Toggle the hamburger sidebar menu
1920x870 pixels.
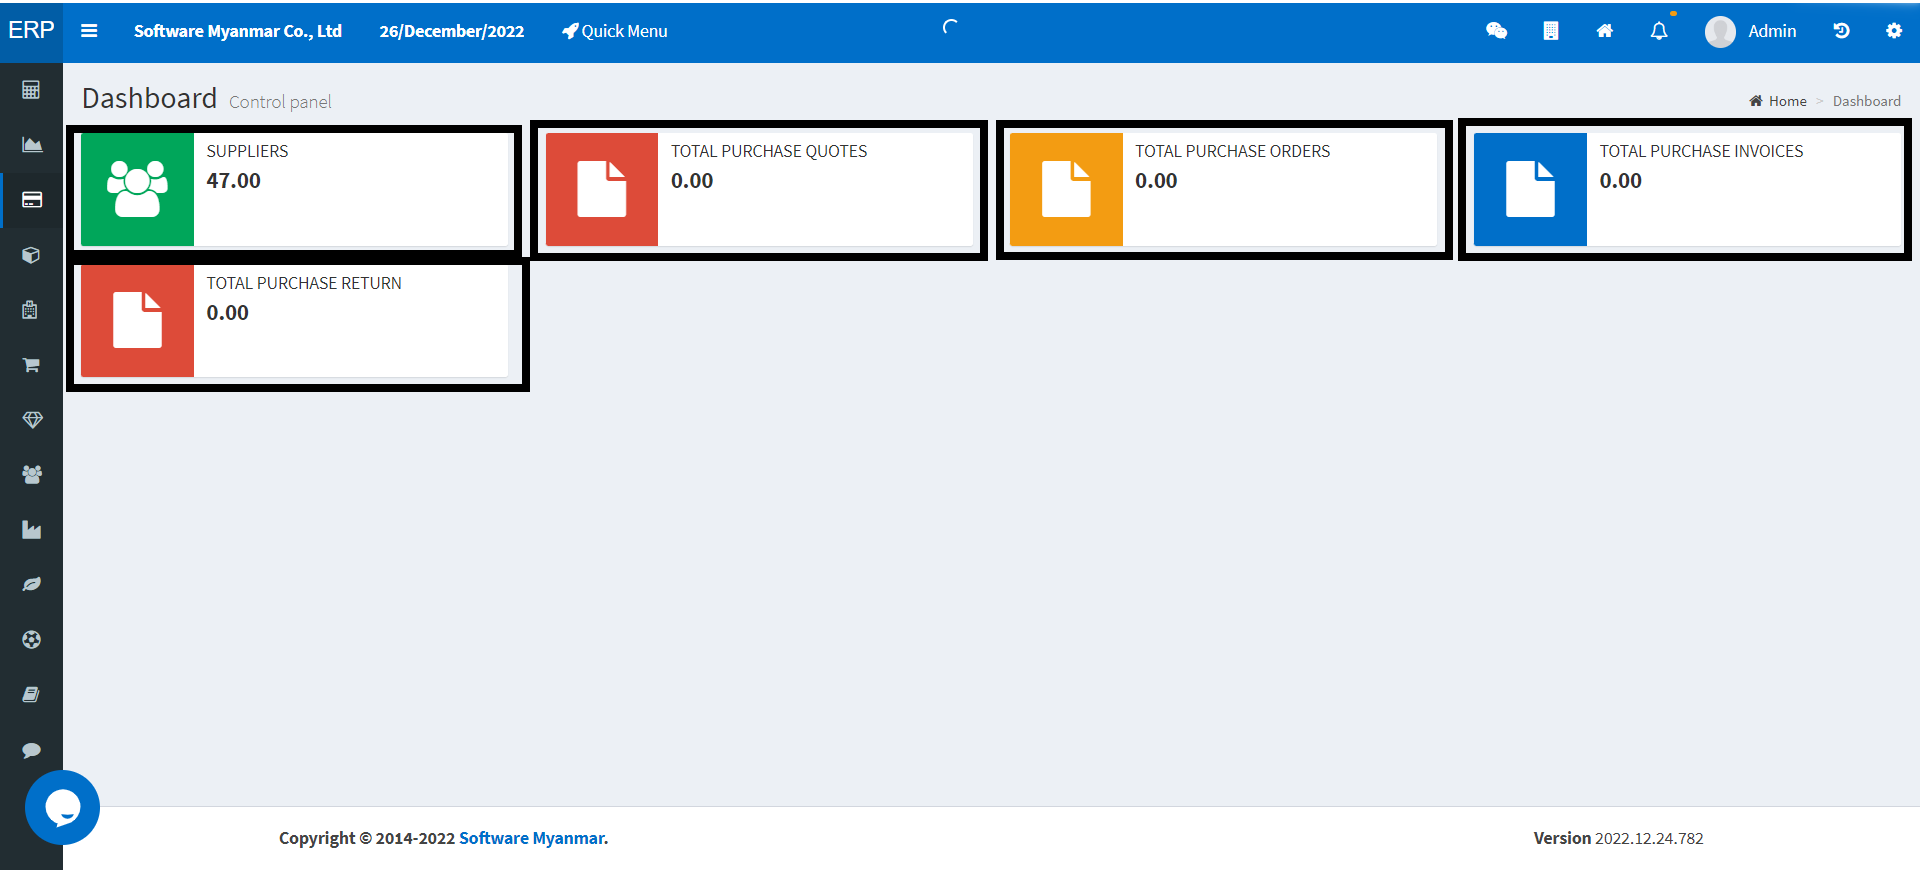coord(89,31)
